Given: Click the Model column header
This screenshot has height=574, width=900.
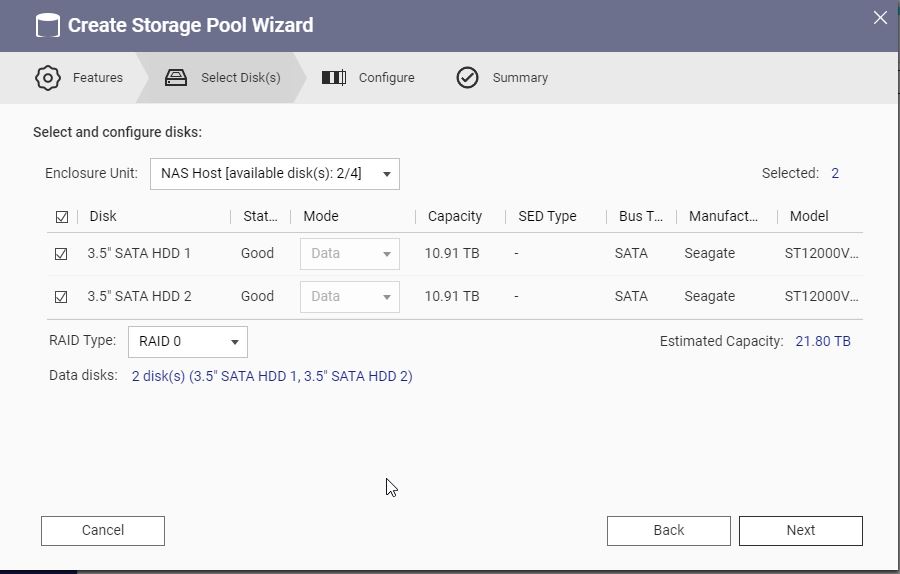Looking at the screenshot, I should pos(809,217).
